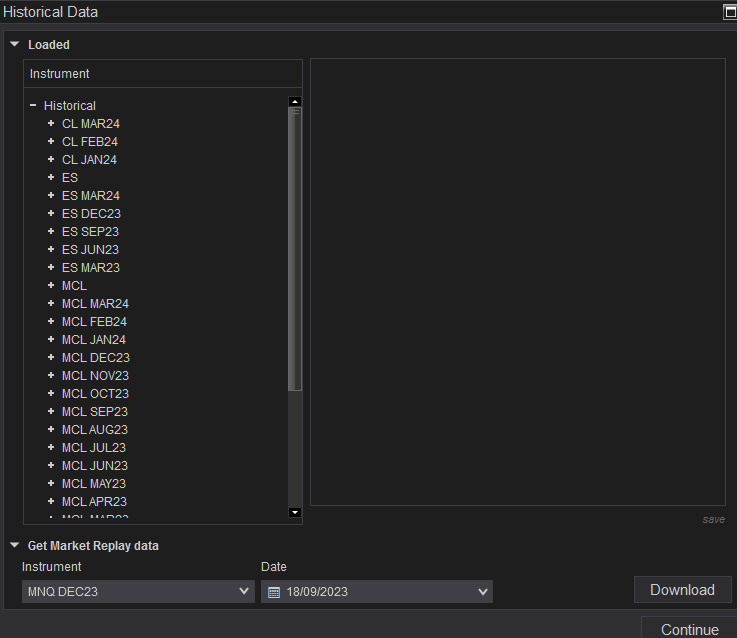Screen dimensions: 737x638
Task: Click the Continue button
Action: click(x=690, y=629)
